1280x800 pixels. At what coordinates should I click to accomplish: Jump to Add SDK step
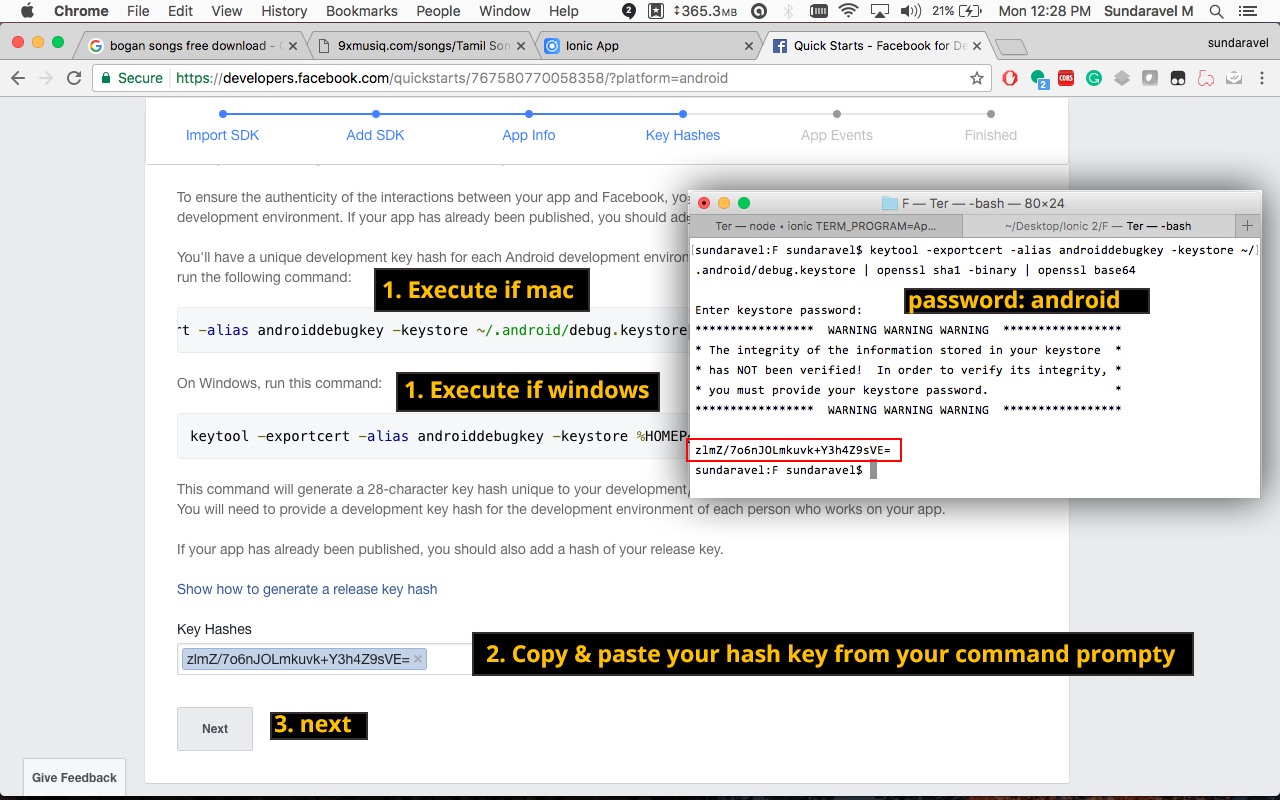pos(375,135)
